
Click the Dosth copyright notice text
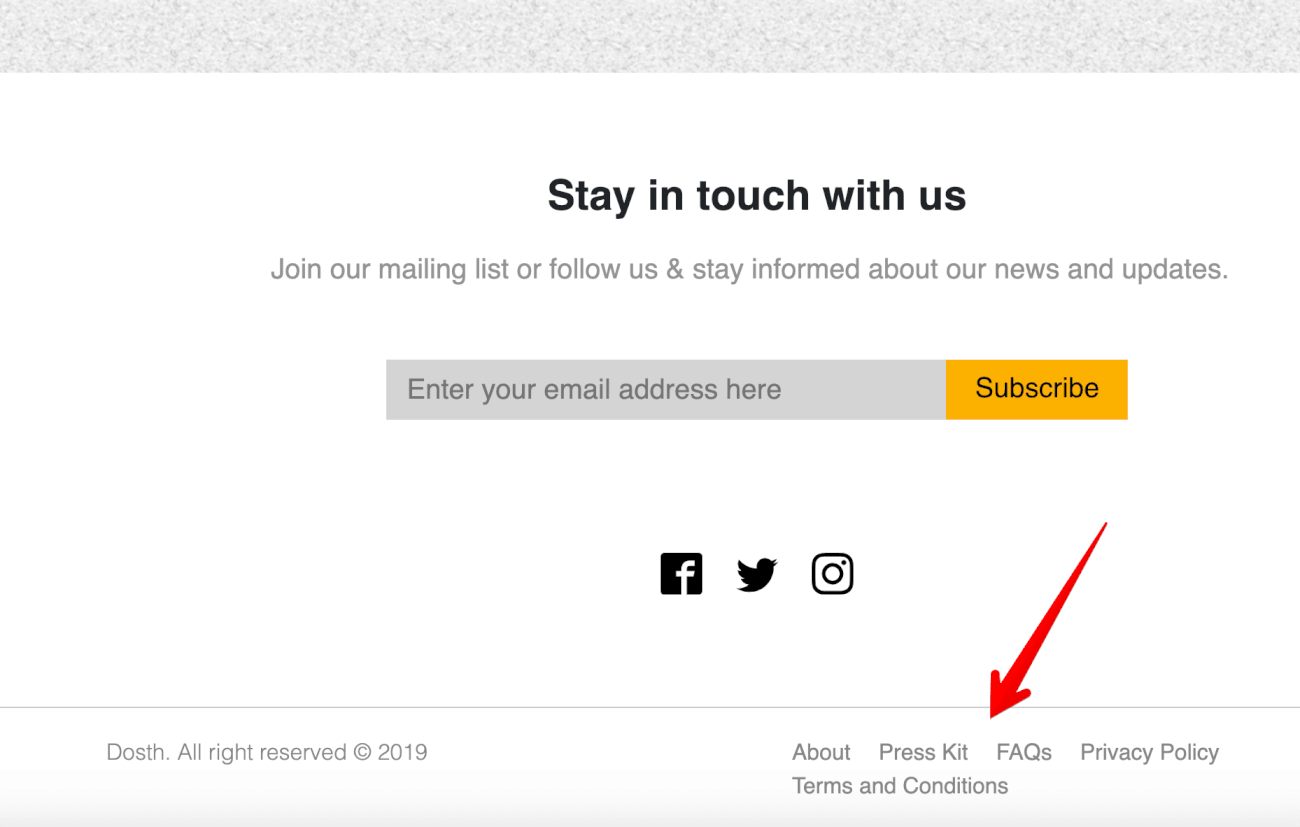click(267, 752)
